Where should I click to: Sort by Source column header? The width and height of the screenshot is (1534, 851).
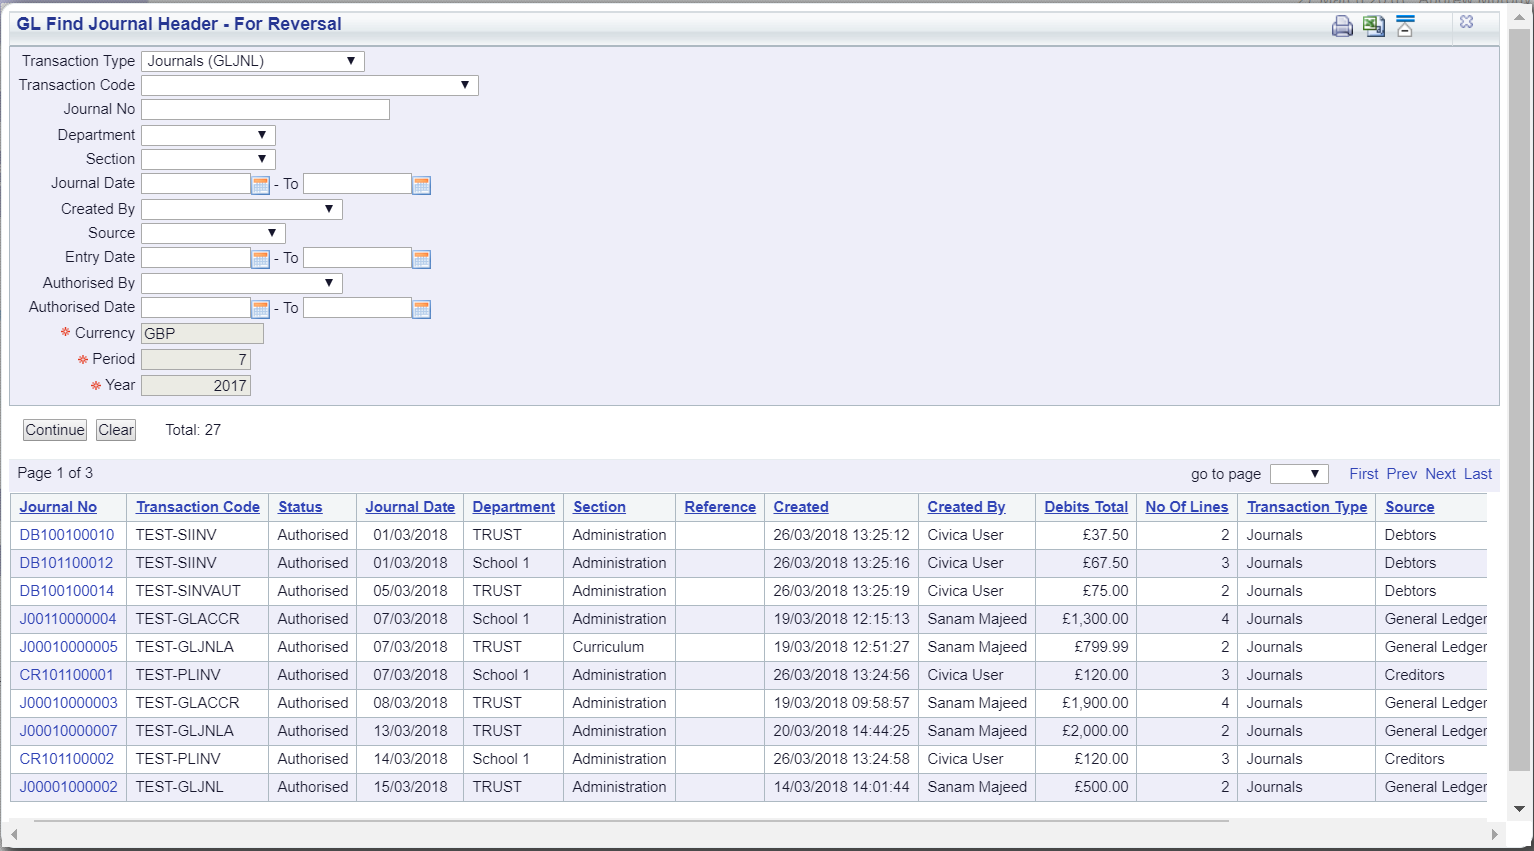click(1409, 507)
